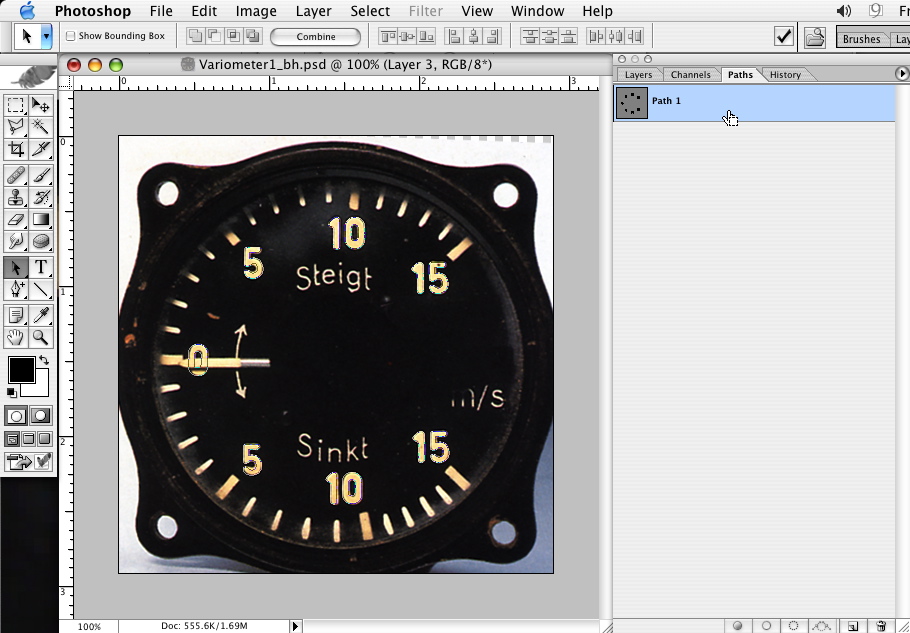Activate the Zoom magnifier tool

pos(41,338)
